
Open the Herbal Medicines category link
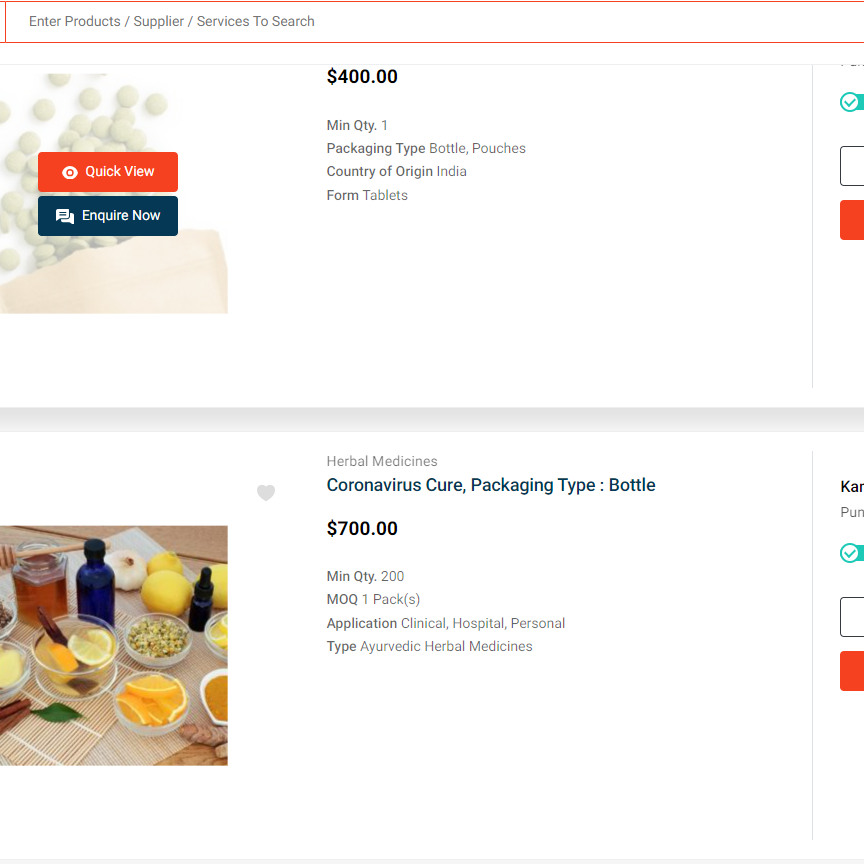coord(382,461)
